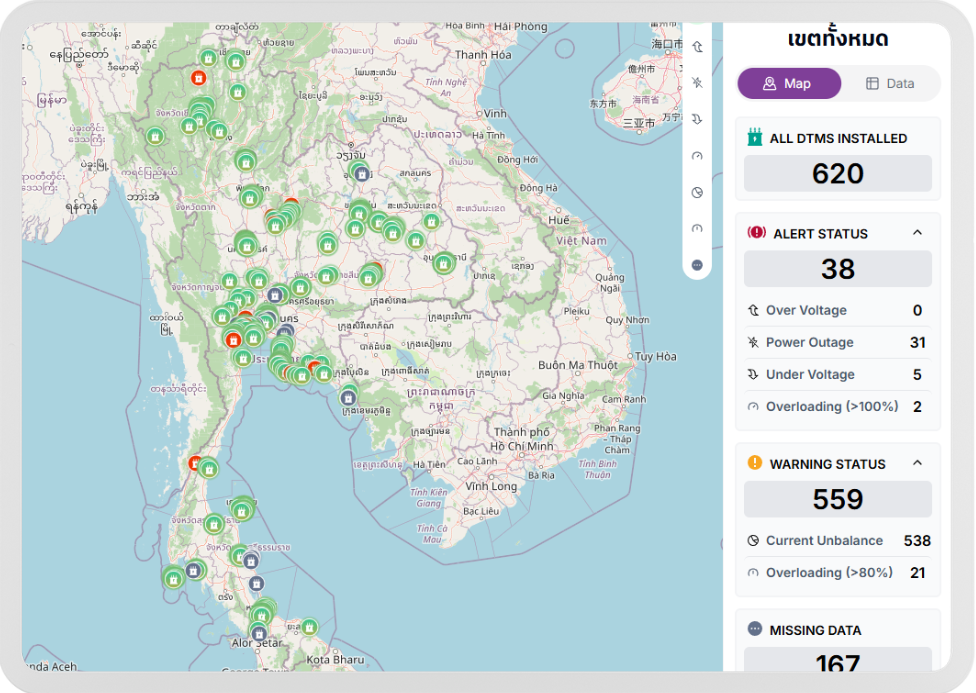This screenshot has width=976, height=693.
Task: Click the orange warning icon beside WARNING STATUS
Action: [754, 463]
